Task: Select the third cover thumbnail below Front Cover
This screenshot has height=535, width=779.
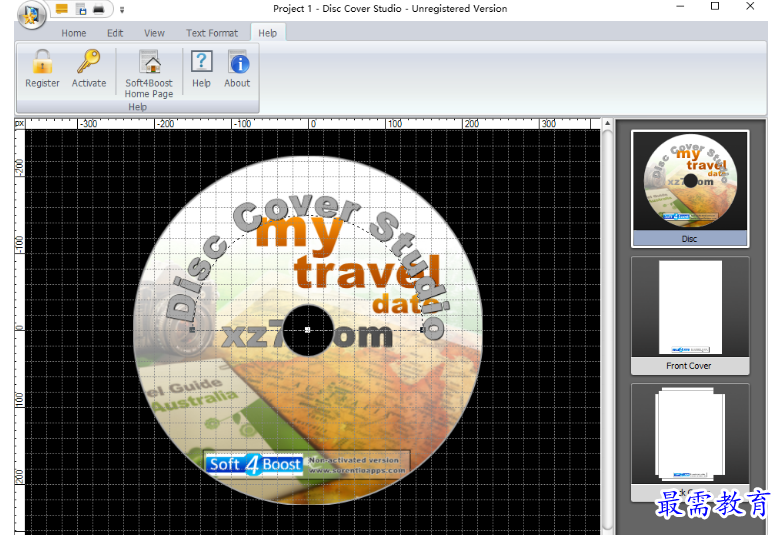Action: [690, 440]
